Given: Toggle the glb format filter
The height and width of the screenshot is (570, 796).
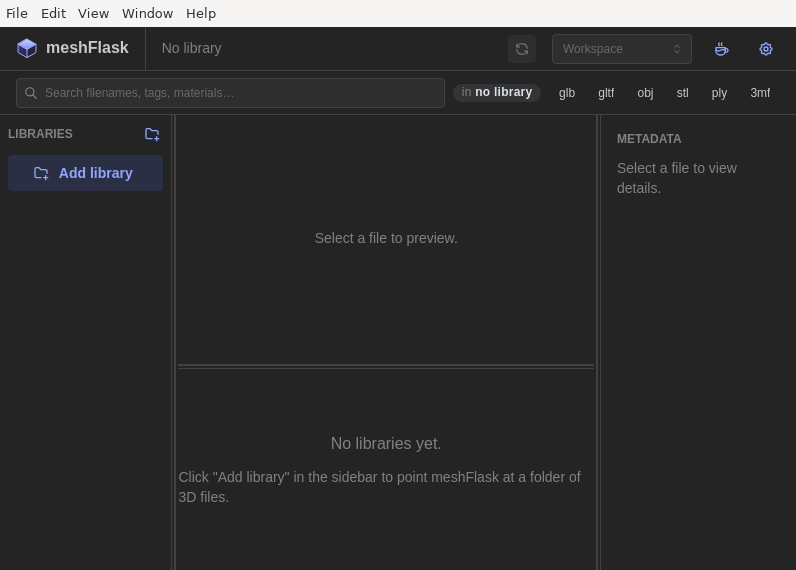Looking at the screenshot, I should [567, 93].
